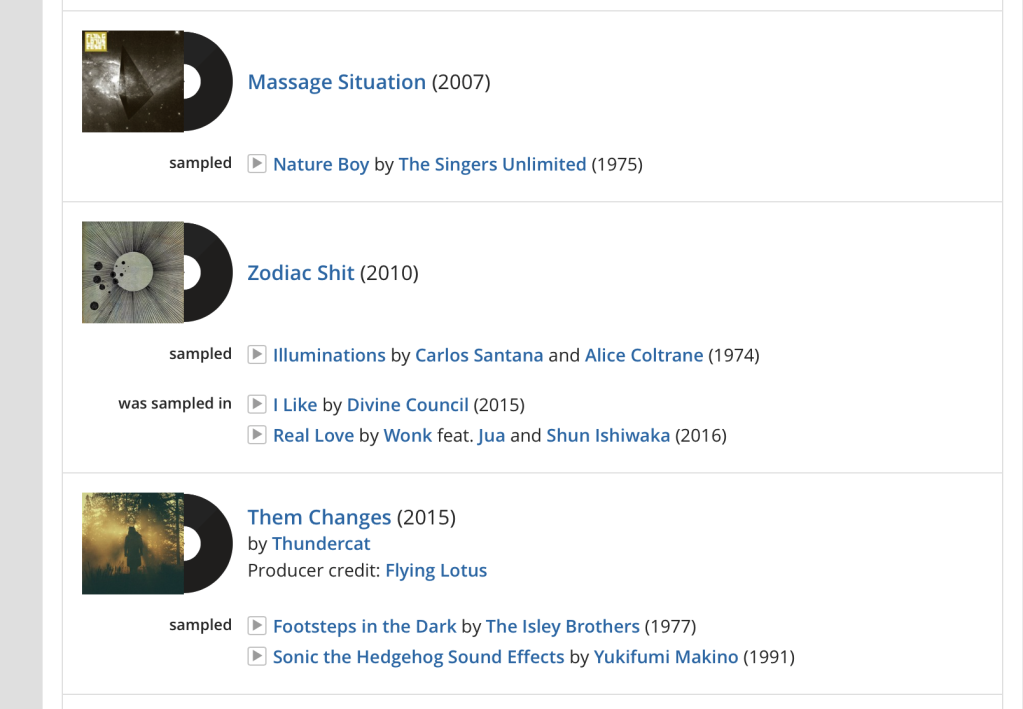The height and width of the screenshot is (709, 1023).
Task: Play the Real Love track preview
Action: point(257,435)
